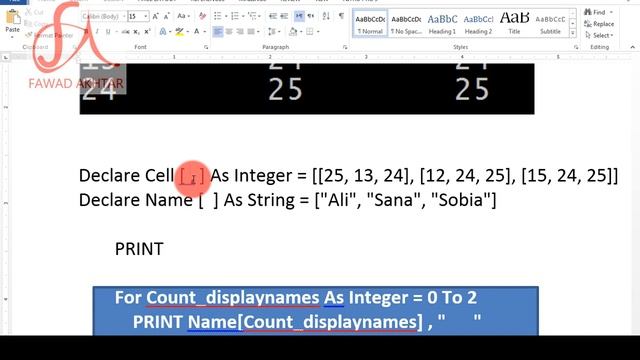Open line and paragraph spacing
This screenshot has width=640, height=360.
click(x=271, y=31)
